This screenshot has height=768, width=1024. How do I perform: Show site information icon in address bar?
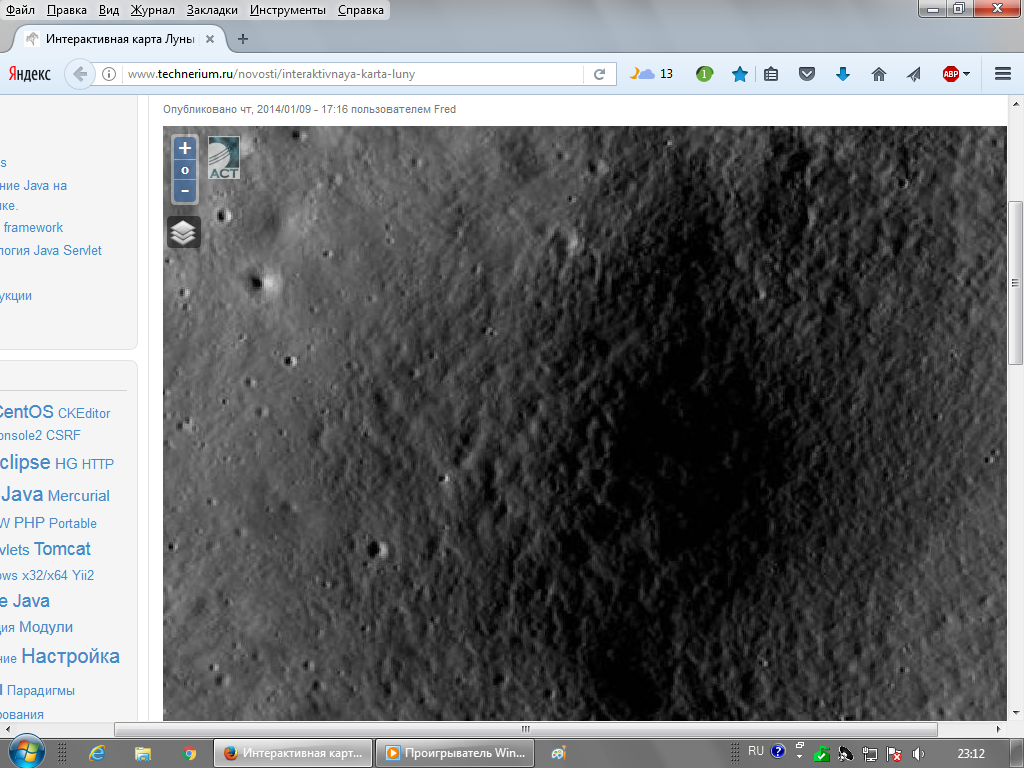(109, 74)
